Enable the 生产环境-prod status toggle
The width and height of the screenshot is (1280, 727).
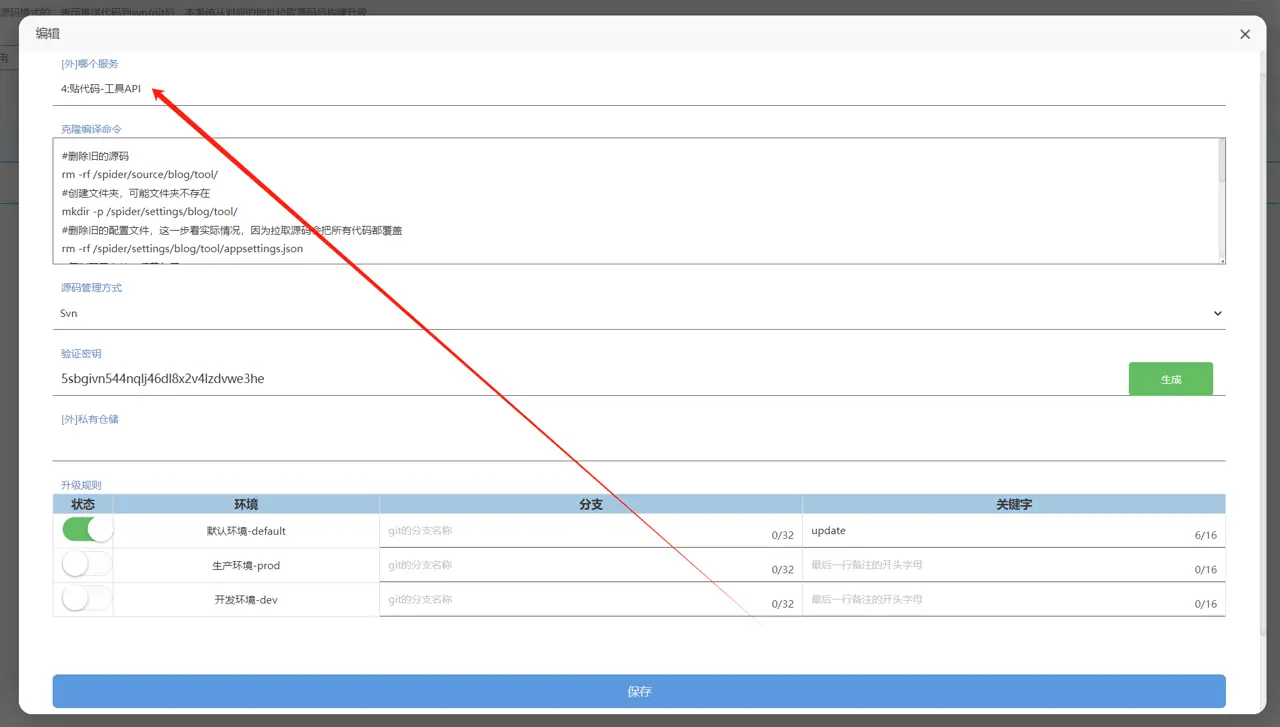pyautogui.click(x=87, y=565)
